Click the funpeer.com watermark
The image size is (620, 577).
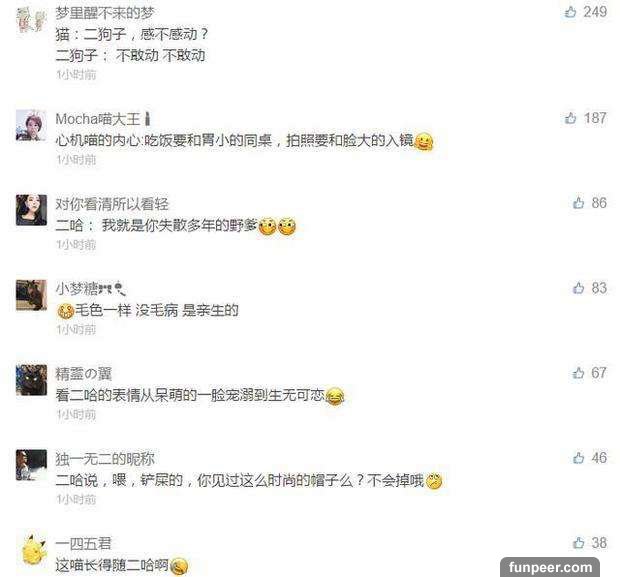point(550,568)
